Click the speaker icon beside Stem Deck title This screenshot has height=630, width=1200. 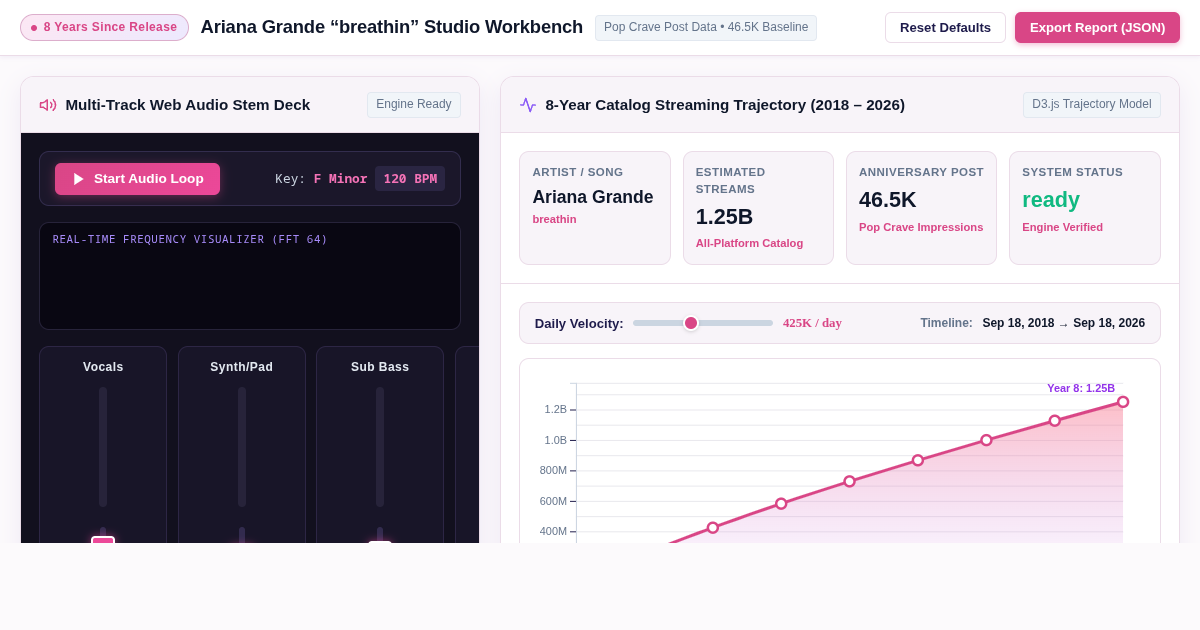coord(48,105)
